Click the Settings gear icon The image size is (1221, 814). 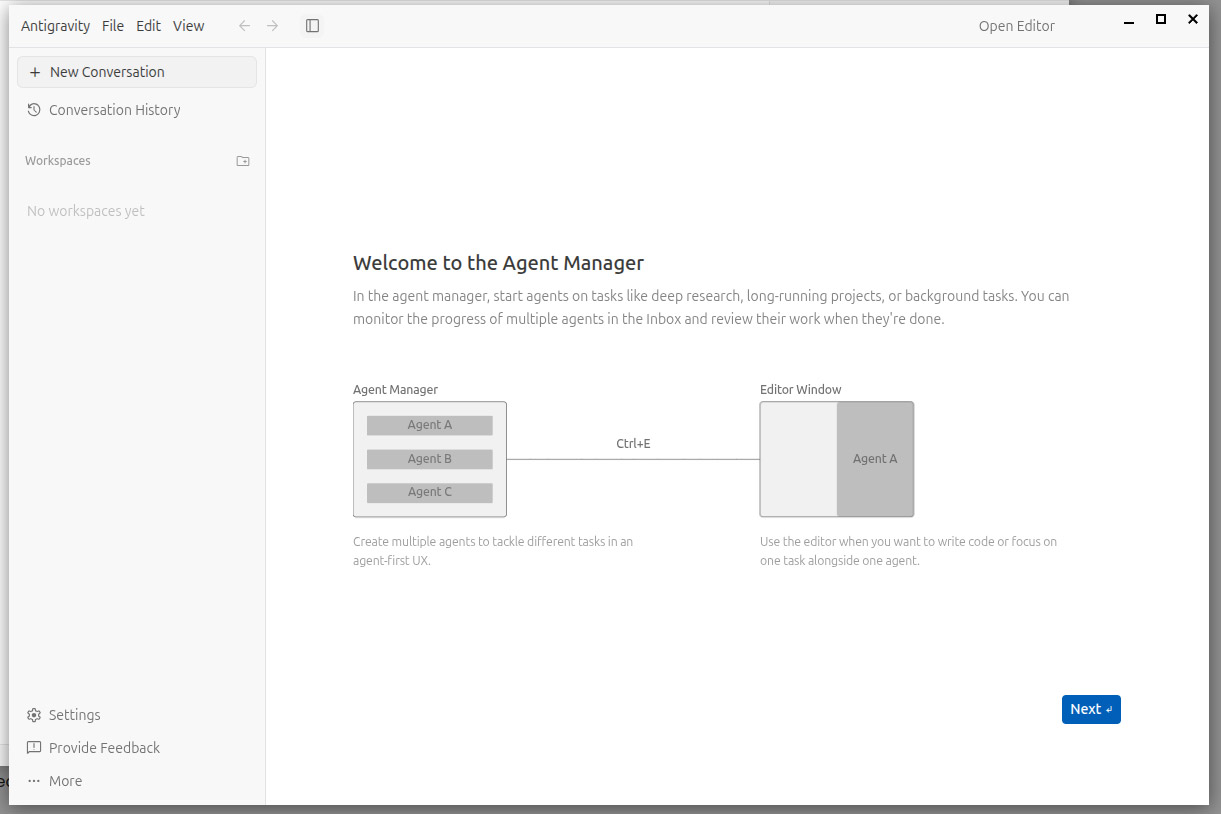pos(34,715)
